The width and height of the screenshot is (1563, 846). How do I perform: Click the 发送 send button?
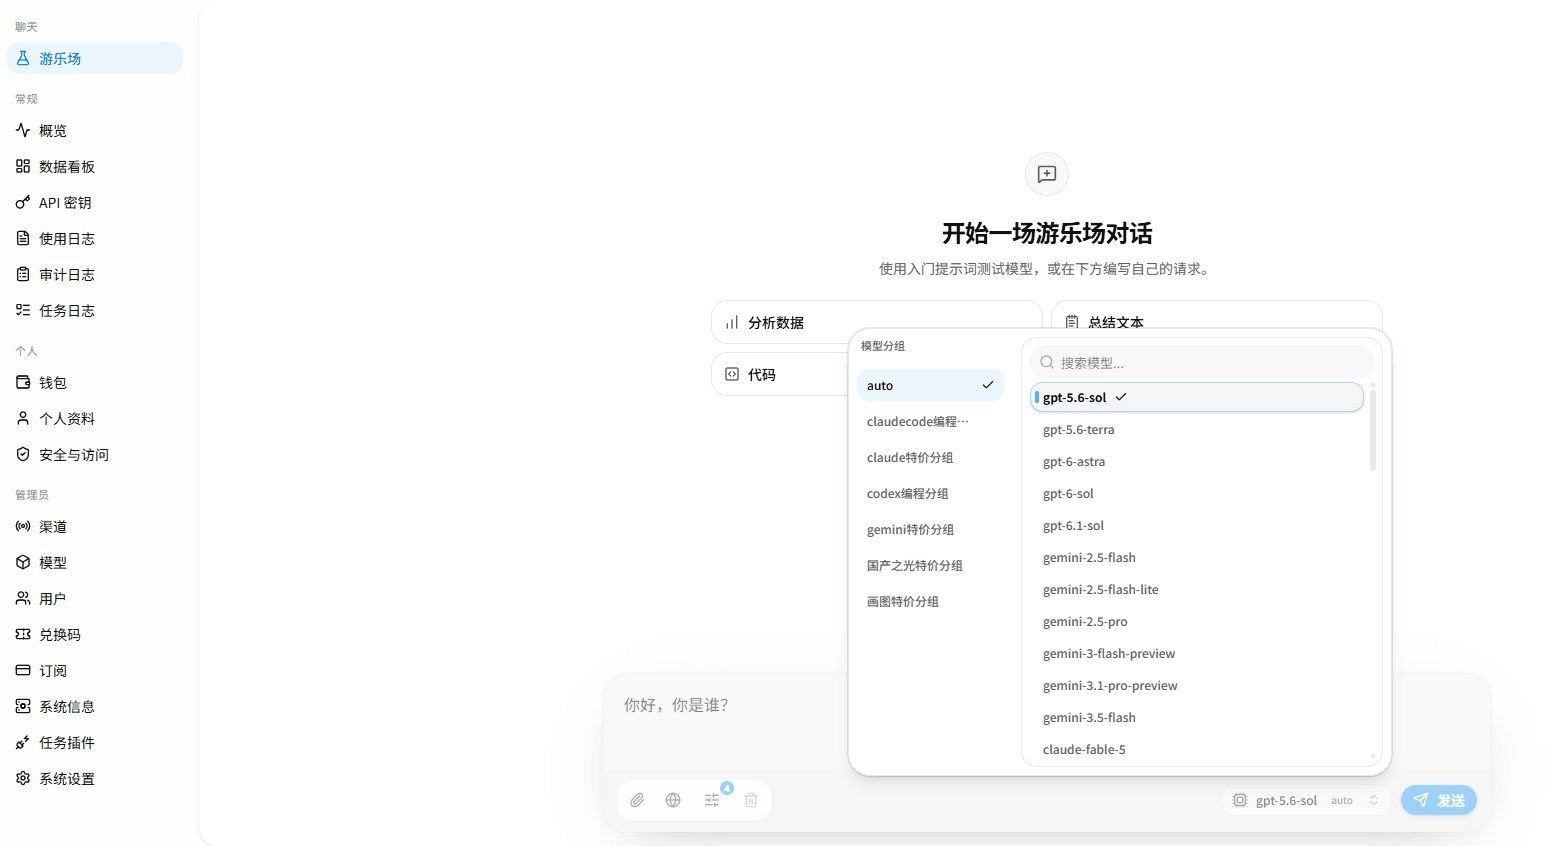click(x=1439, y=800)
